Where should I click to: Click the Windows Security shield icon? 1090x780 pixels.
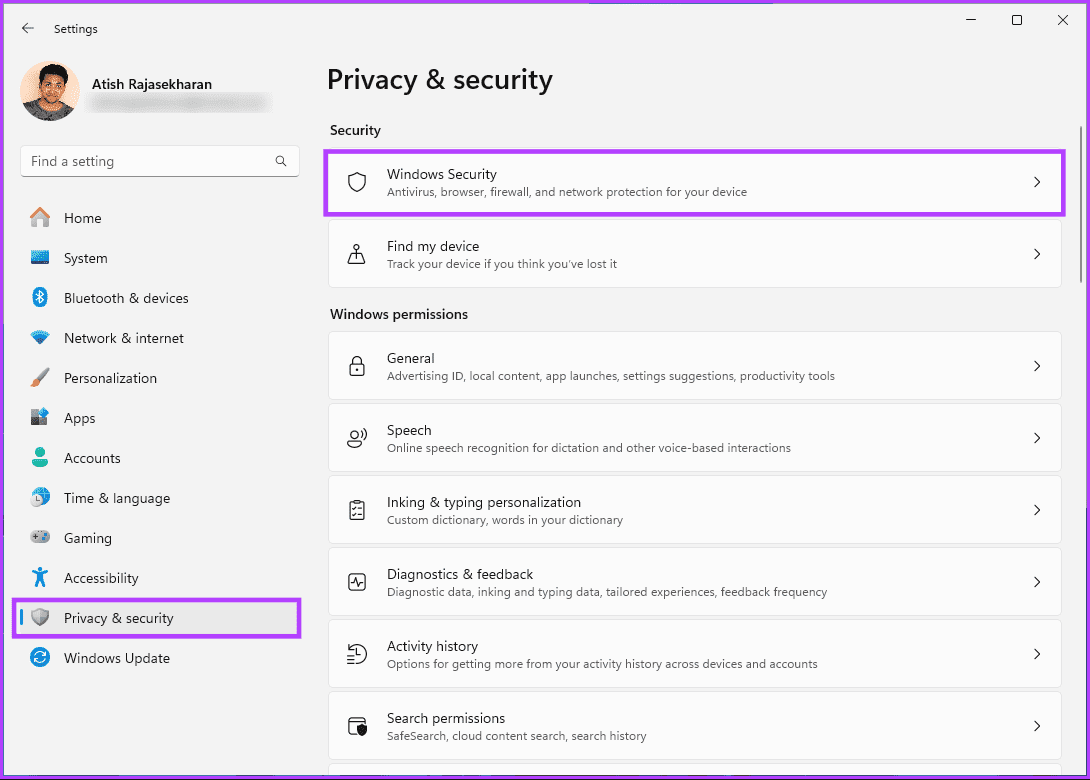point(357,182)
